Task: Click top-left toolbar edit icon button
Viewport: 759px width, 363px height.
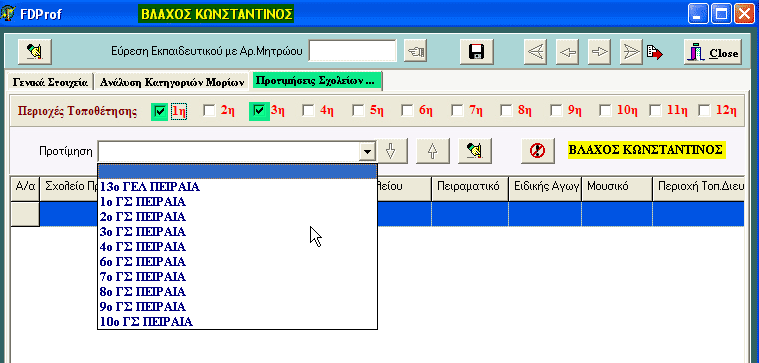Action: [34, 51]
